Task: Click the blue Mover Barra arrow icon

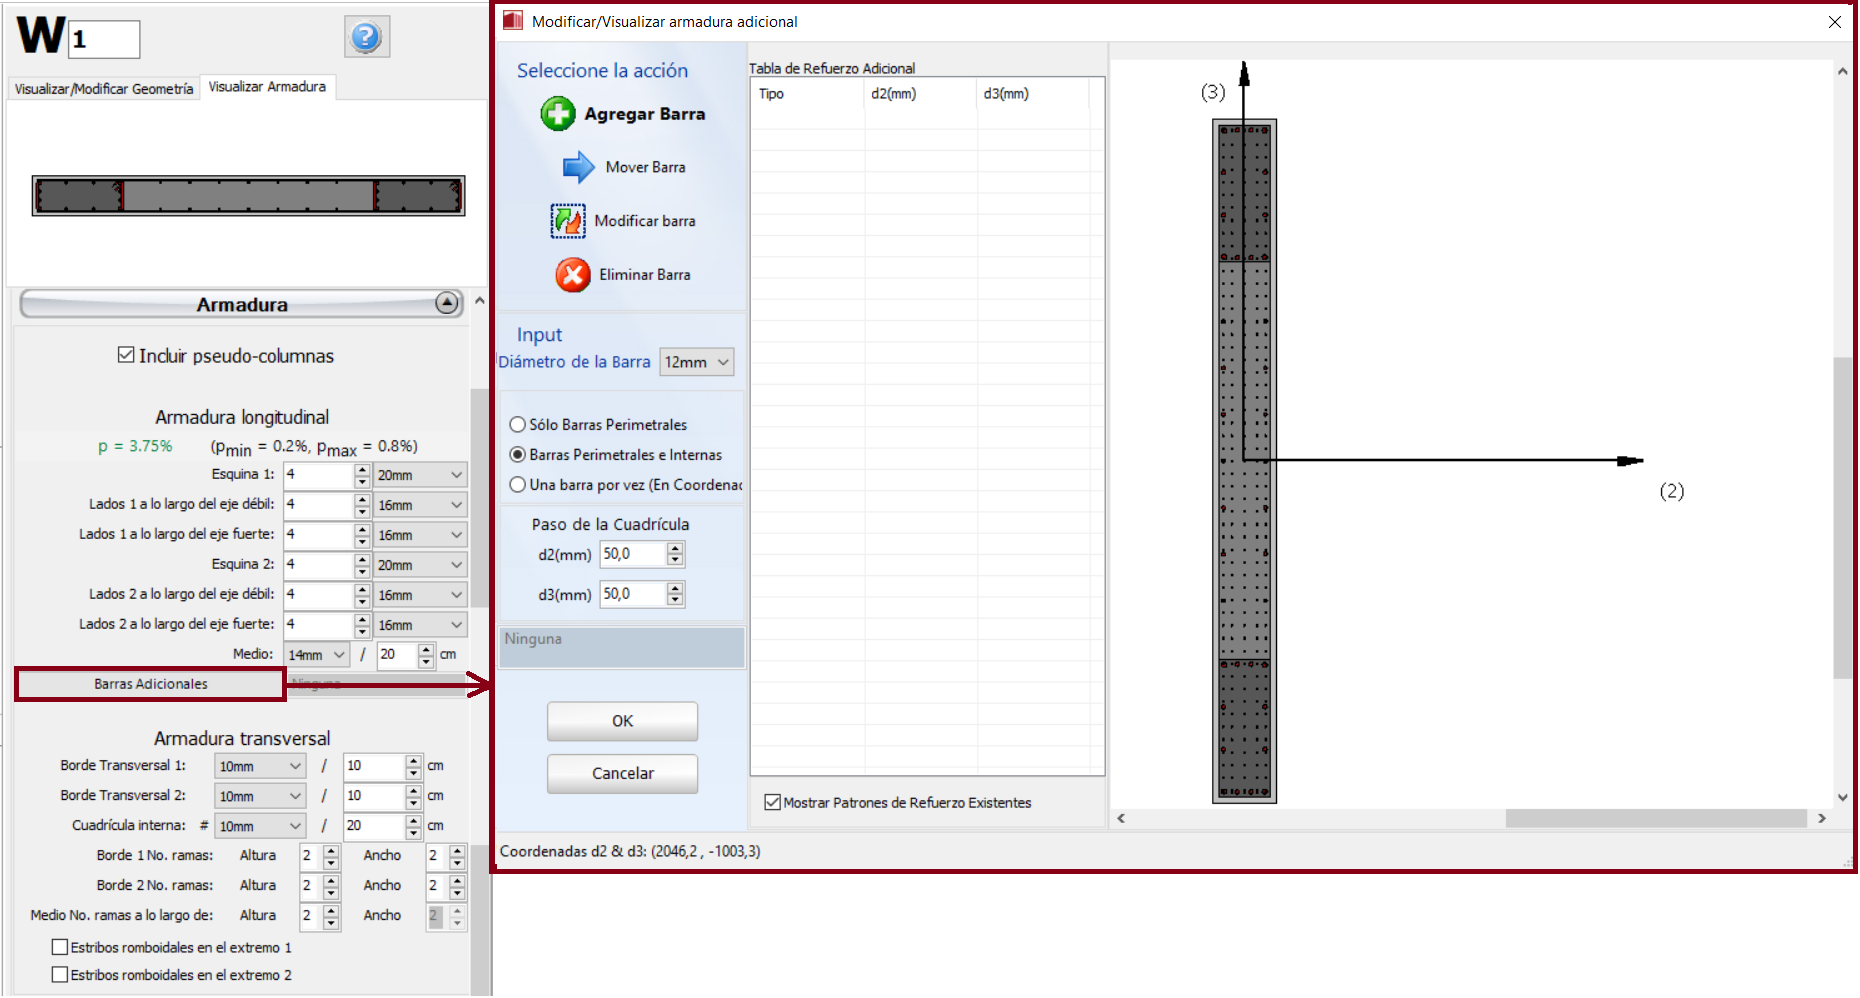Action: coord(578,167)
